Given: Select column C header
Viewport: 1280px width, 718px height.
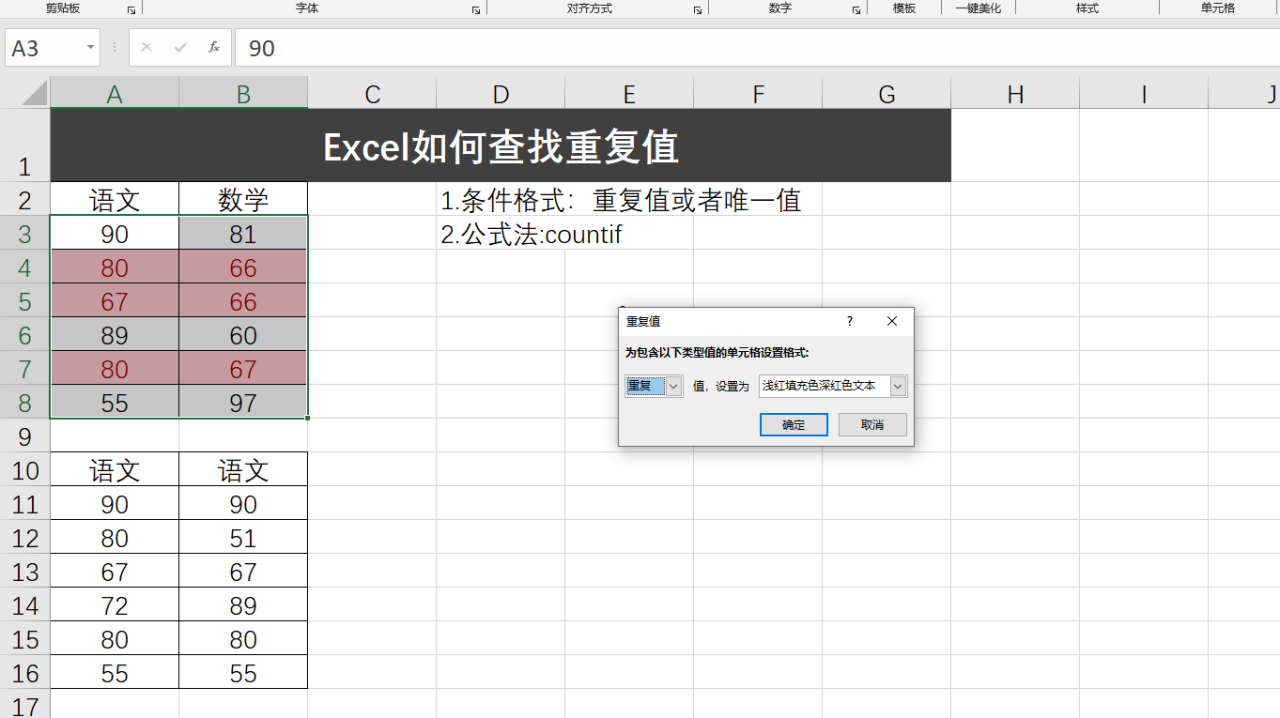Looking at the screenshot, I should coord(372,94).
